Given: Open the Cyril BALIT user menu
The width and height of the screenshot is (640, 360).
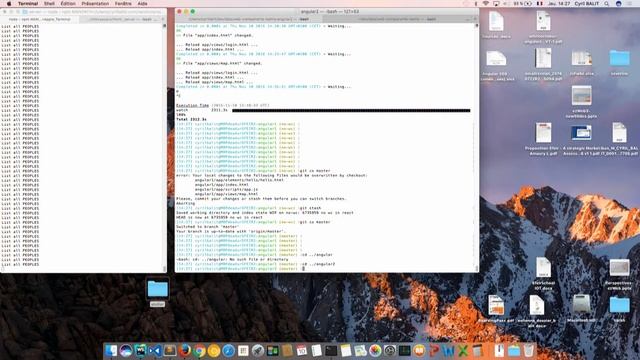Looking at the screenshot, I should [587, 4].
